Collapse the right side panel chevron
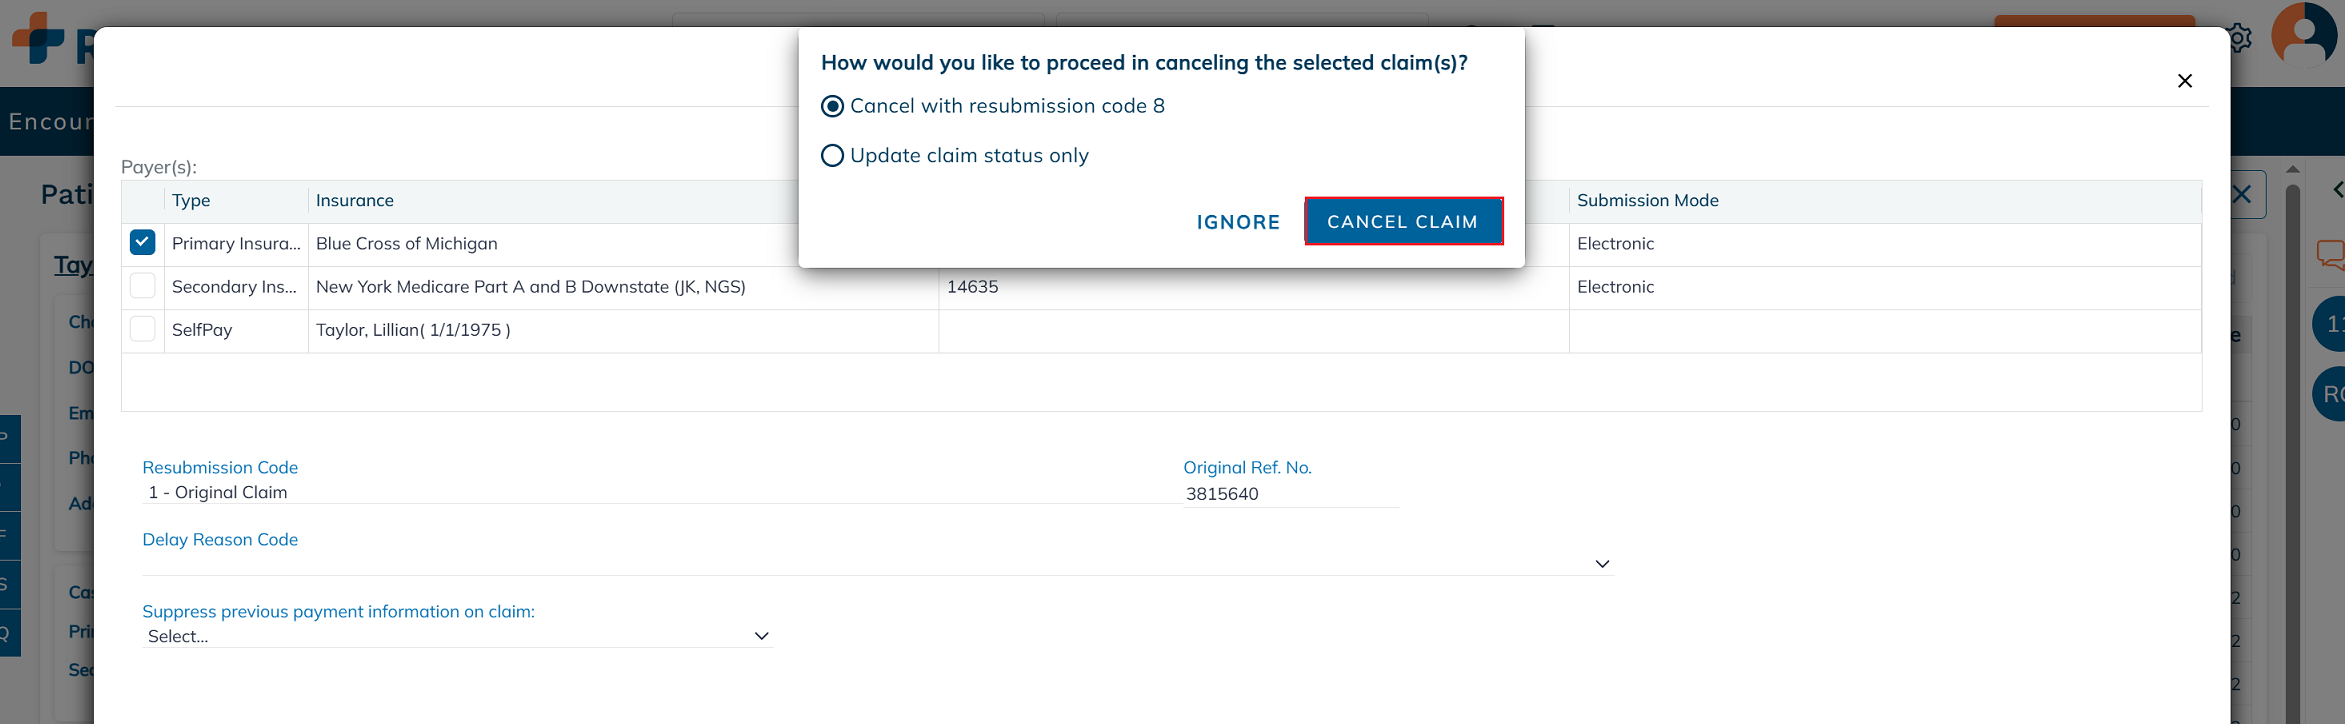This screenshot has height=724, width=2345. pos(2337,189)
